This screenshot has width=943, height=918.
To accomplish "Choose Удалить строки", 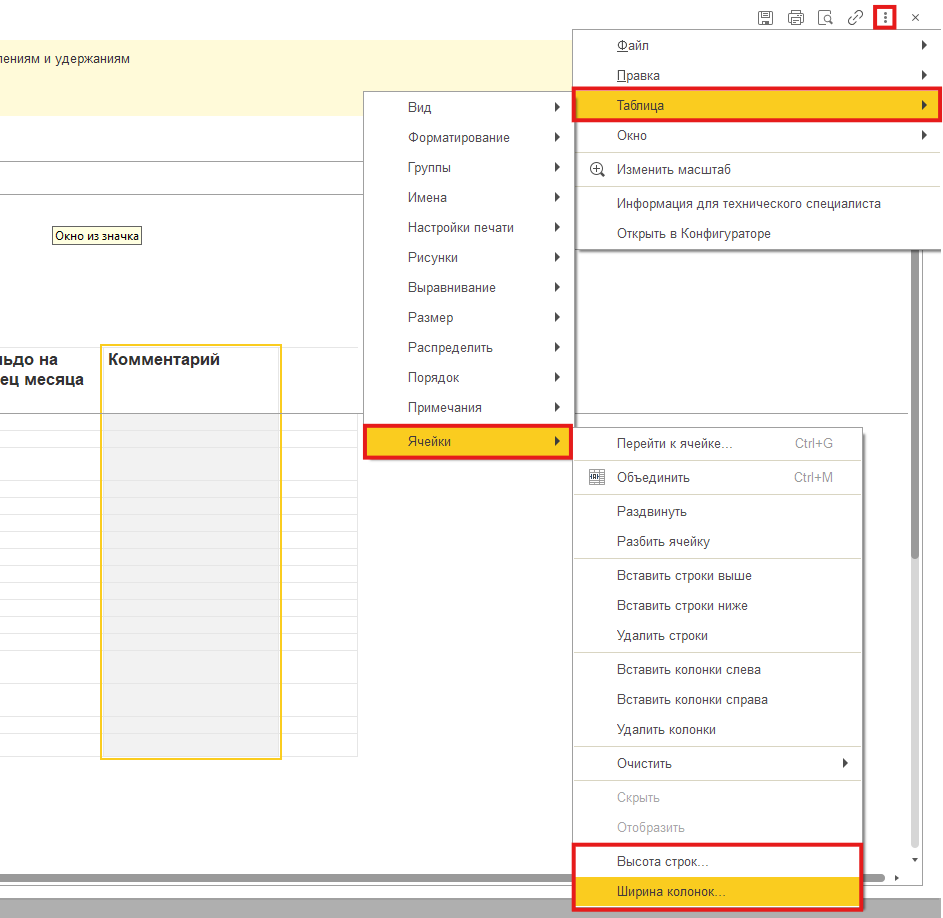I will click(x=717, y=635).
